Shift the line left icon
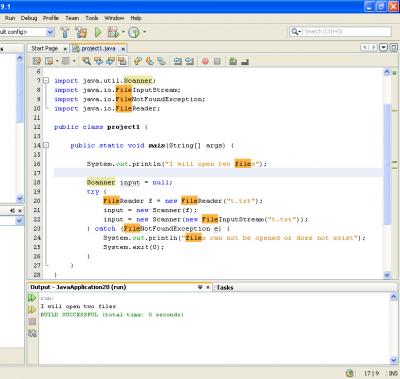This screenshot has width=400, height=379. [x=178, y=61]
